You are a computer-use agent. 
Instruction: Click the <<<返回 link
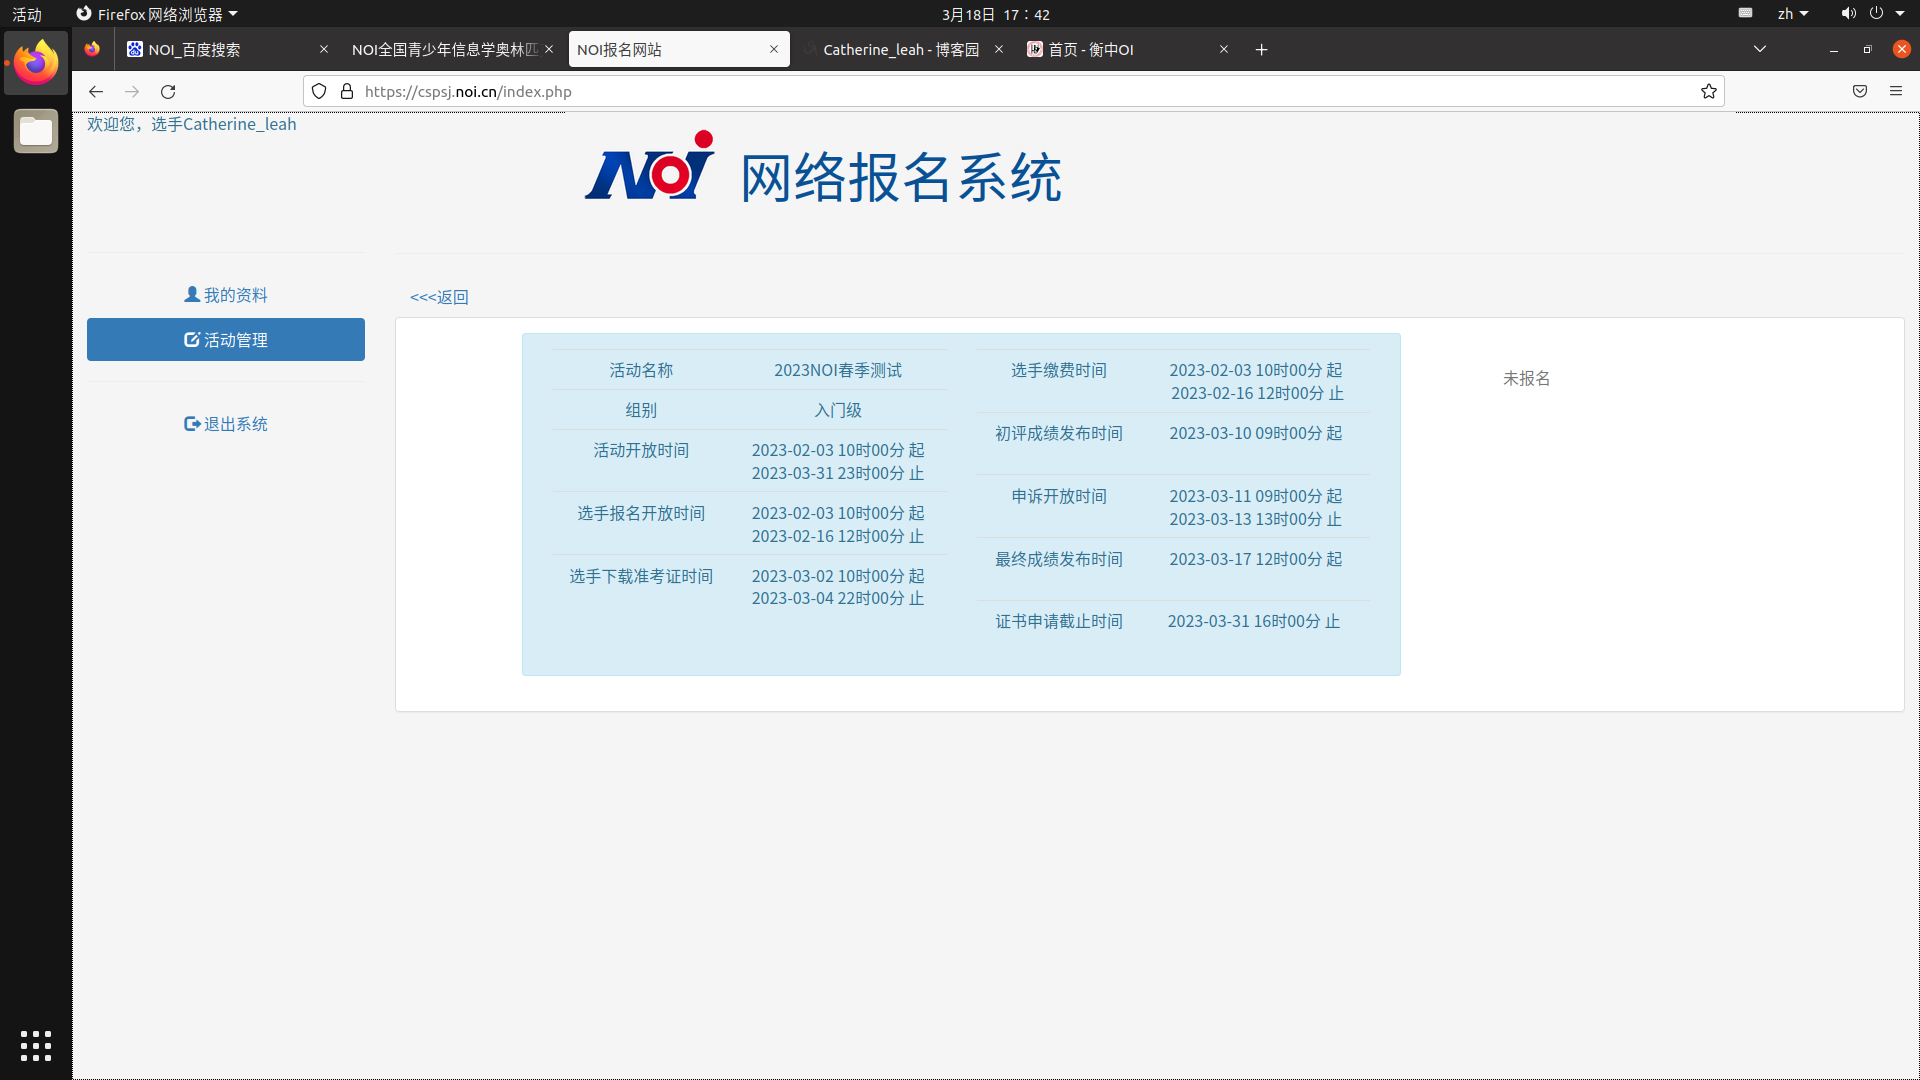pos(439,297)
